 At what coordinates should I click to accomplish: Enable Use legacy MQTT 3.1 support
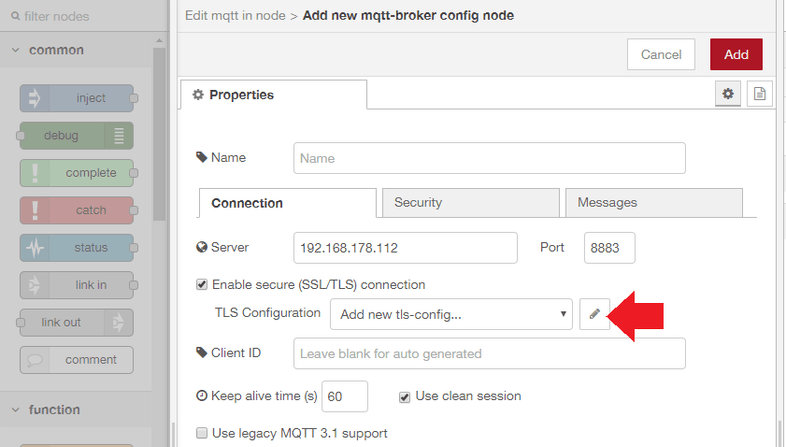pyautogui.click(x=202, y=433)
